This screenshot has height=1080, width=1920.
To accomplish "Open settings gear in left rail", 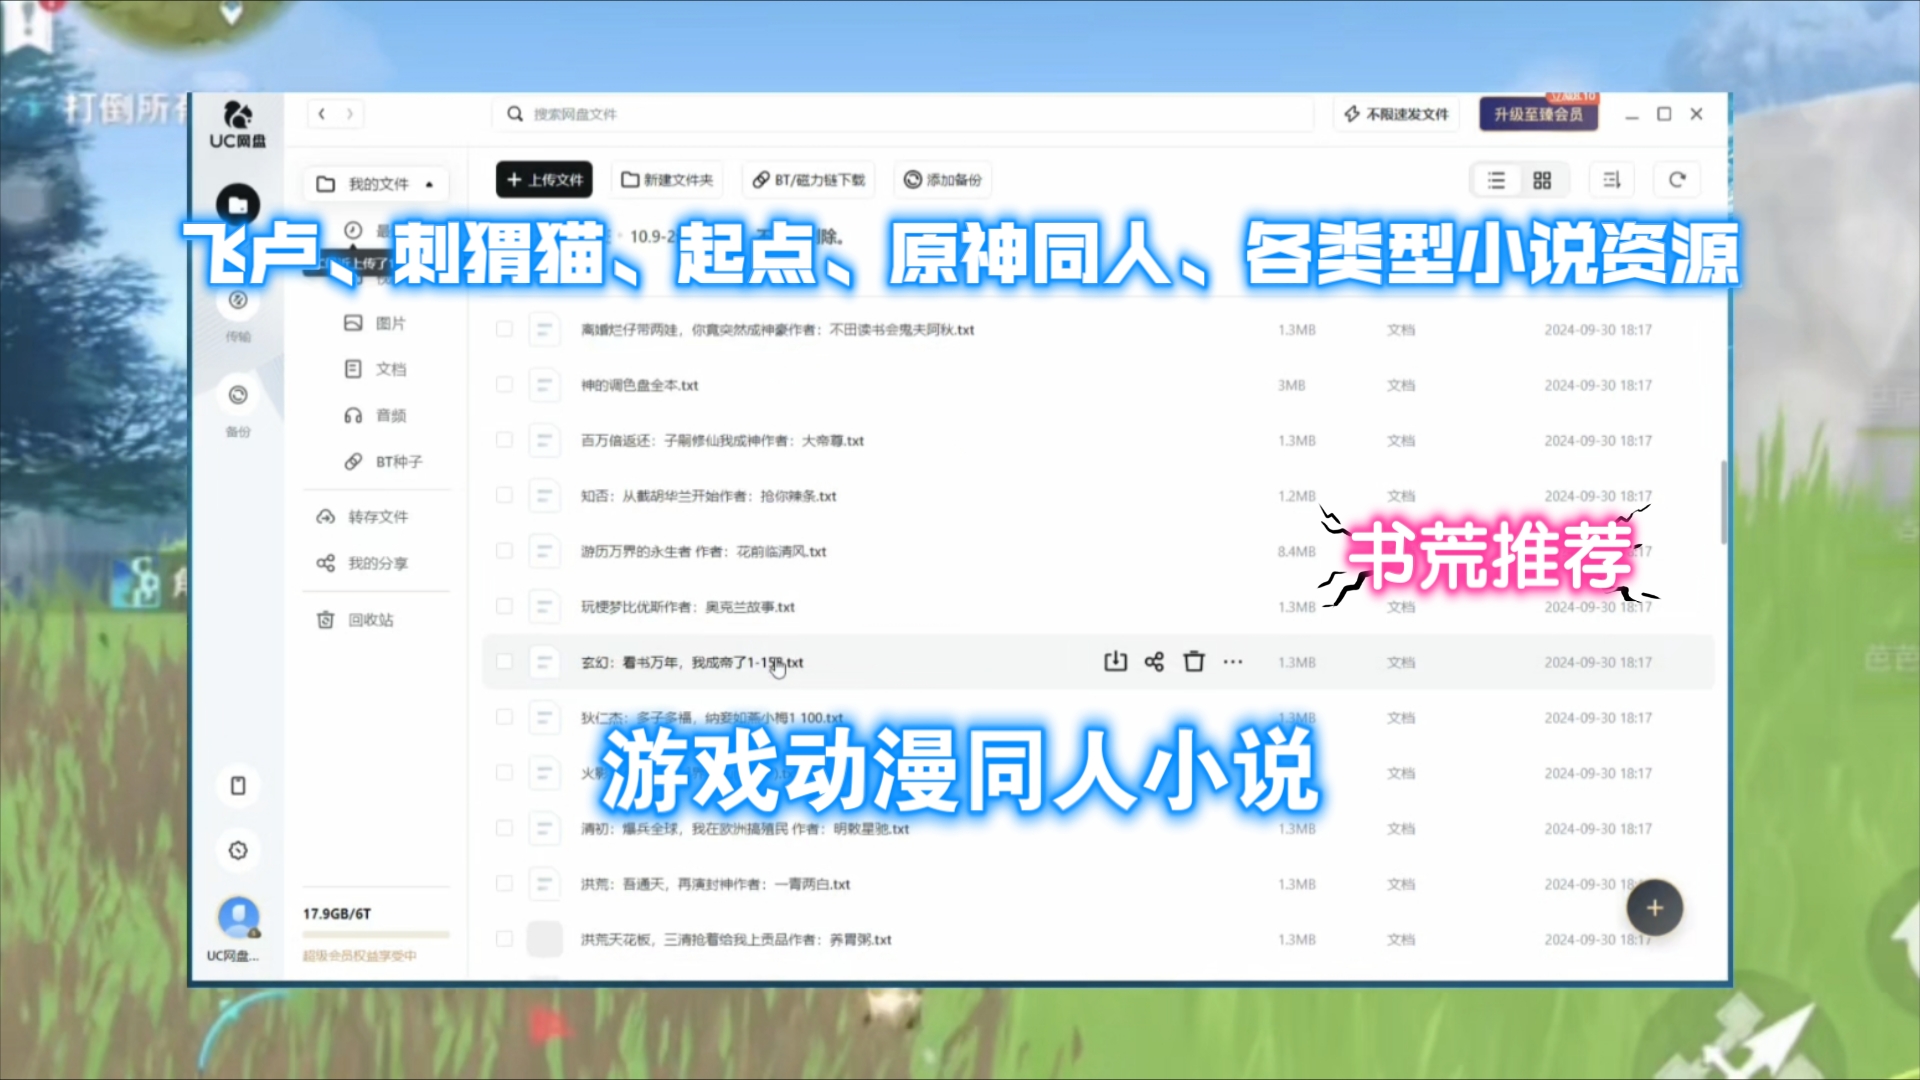I will click(x=238, y=850).
